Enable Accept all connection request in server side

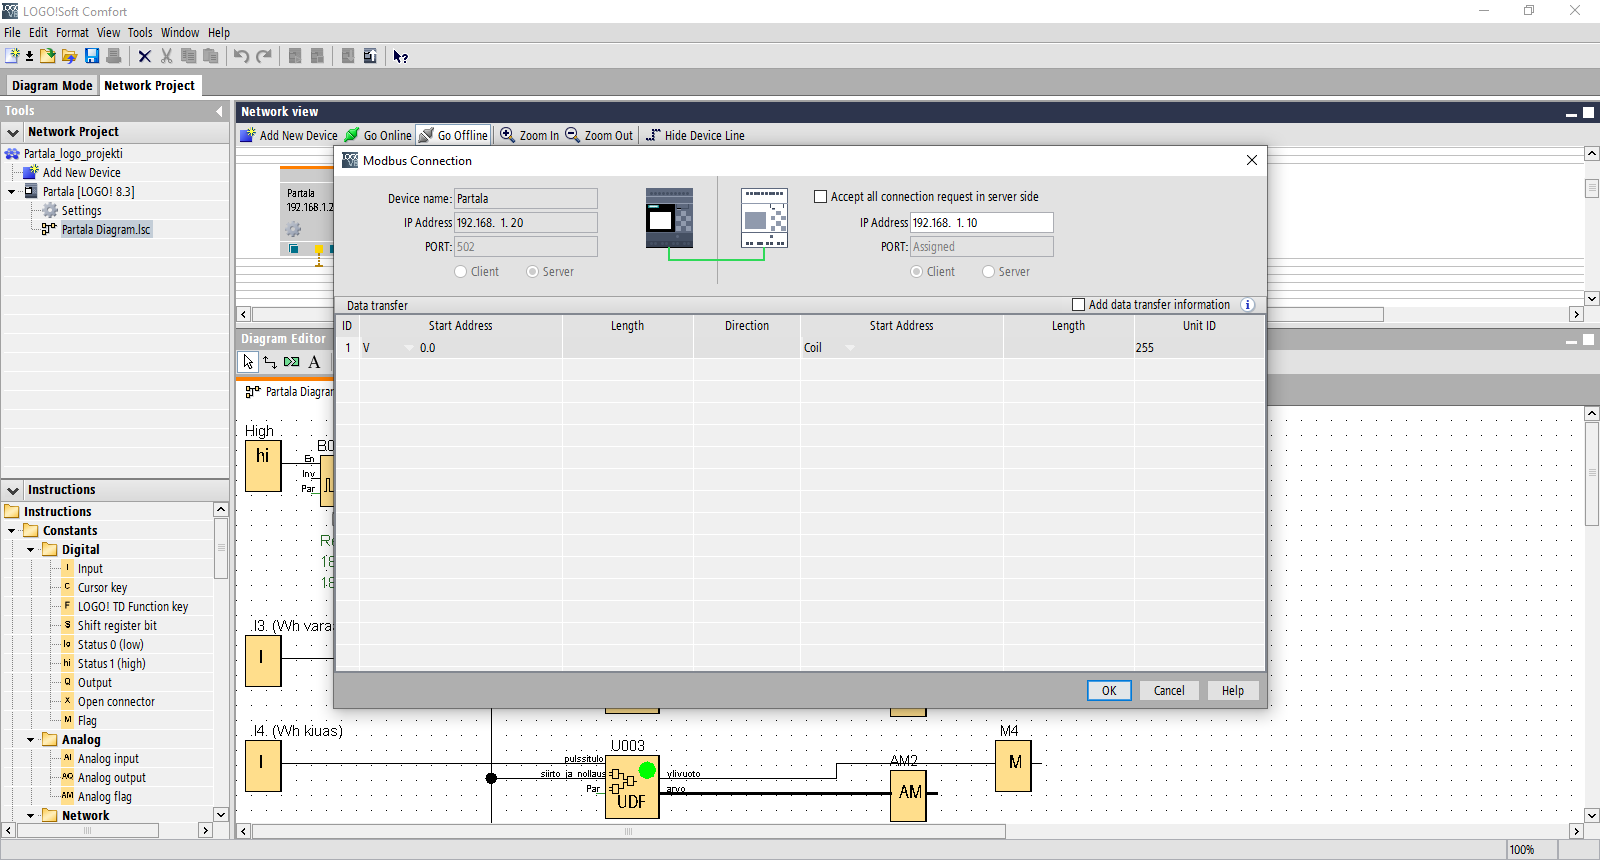tap(821, 197)
